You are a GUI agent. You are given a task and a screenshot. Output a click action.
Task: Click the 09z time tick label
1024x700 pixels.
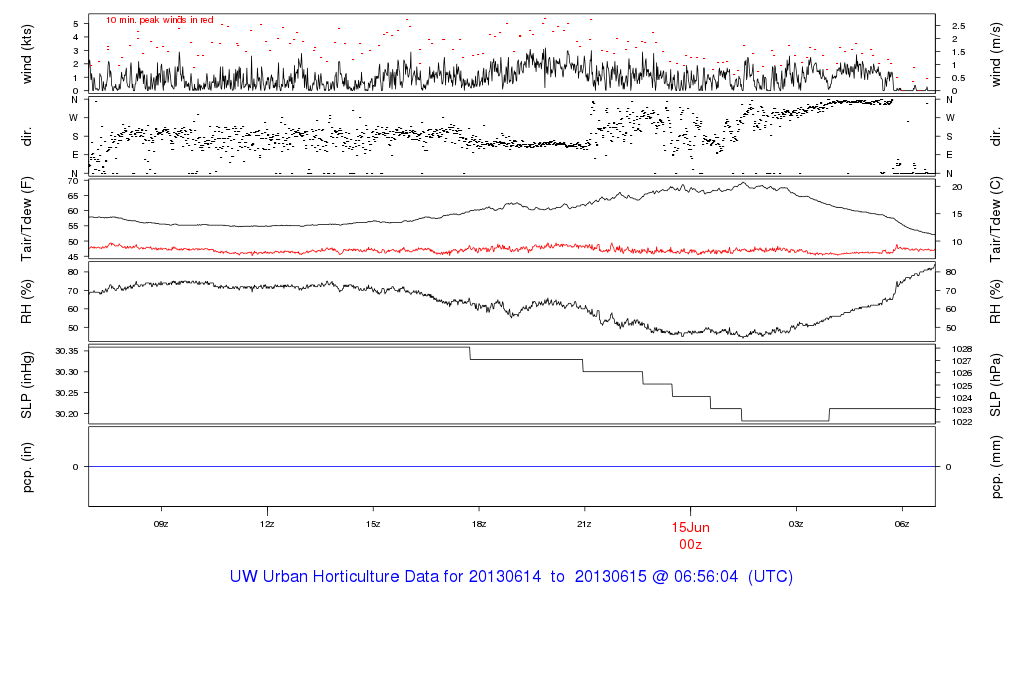tap(161, 523)
